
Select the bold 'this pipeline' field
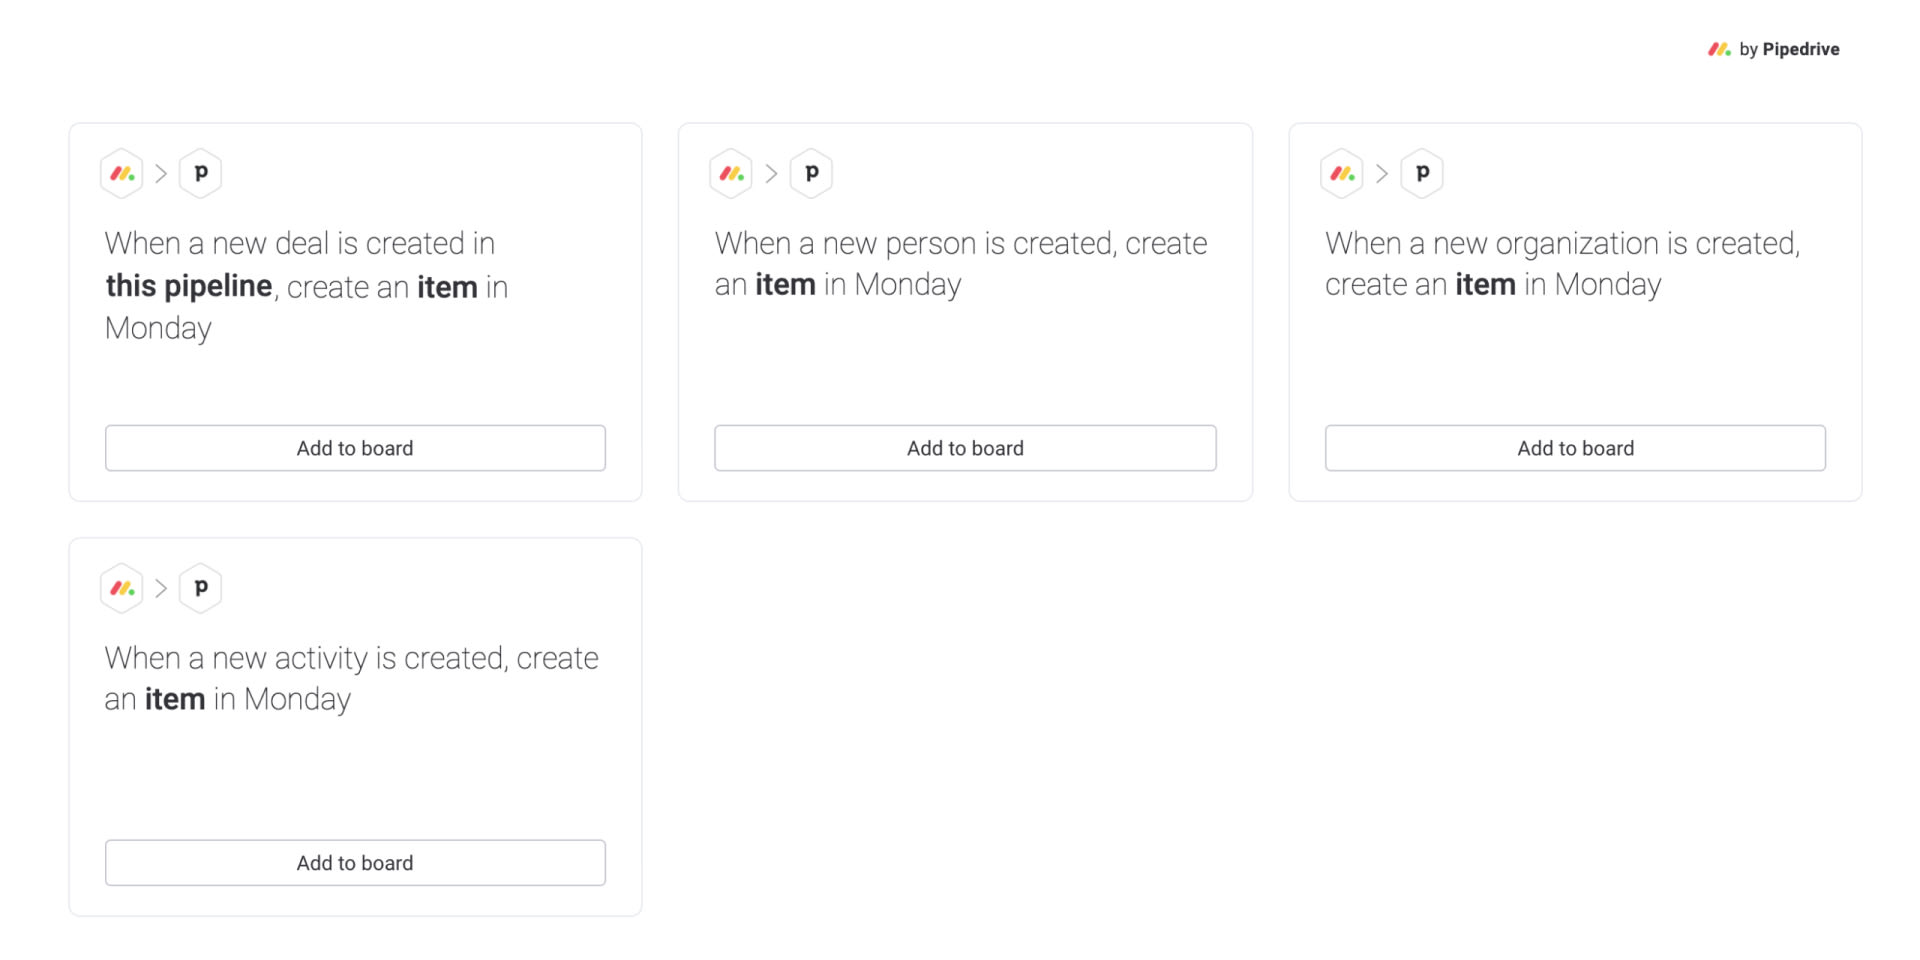189,287
